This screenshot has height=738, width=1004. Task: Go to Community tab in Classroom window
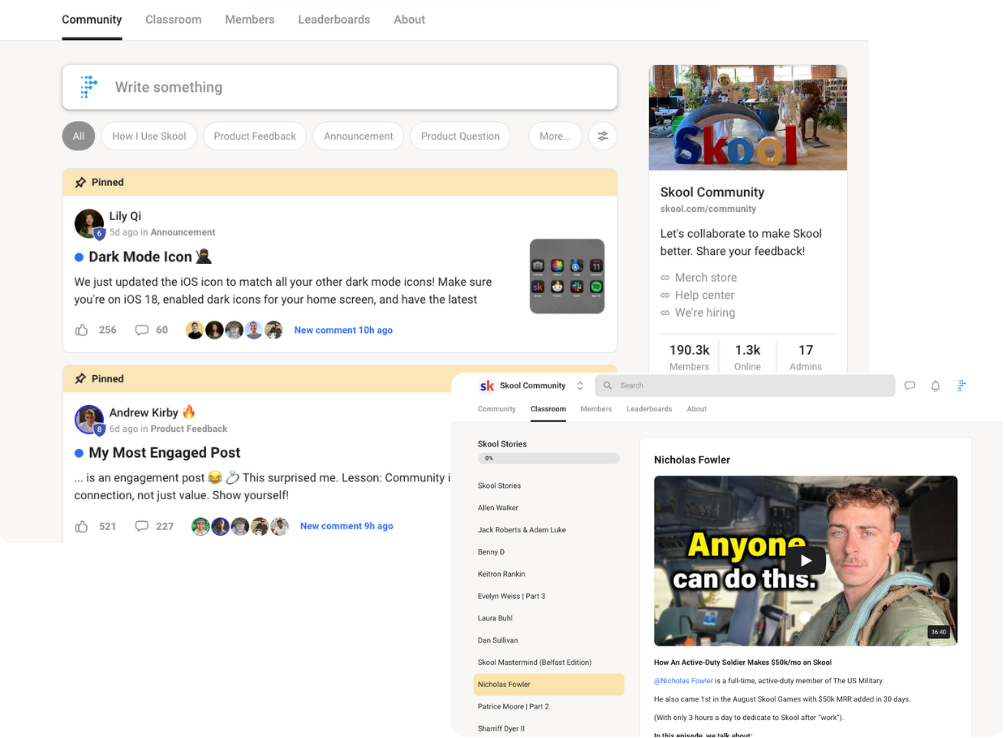496,409
